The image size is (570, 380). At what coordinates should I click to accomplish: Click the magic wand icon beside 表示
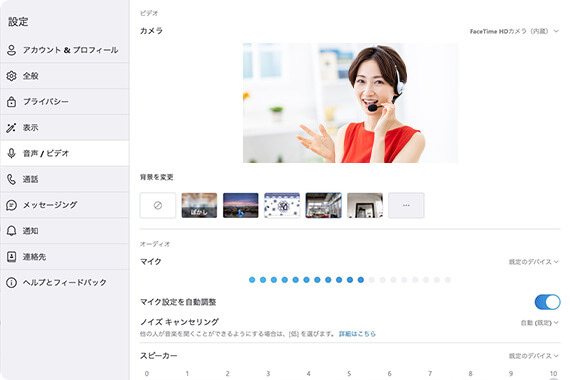(x=11, y=128)
